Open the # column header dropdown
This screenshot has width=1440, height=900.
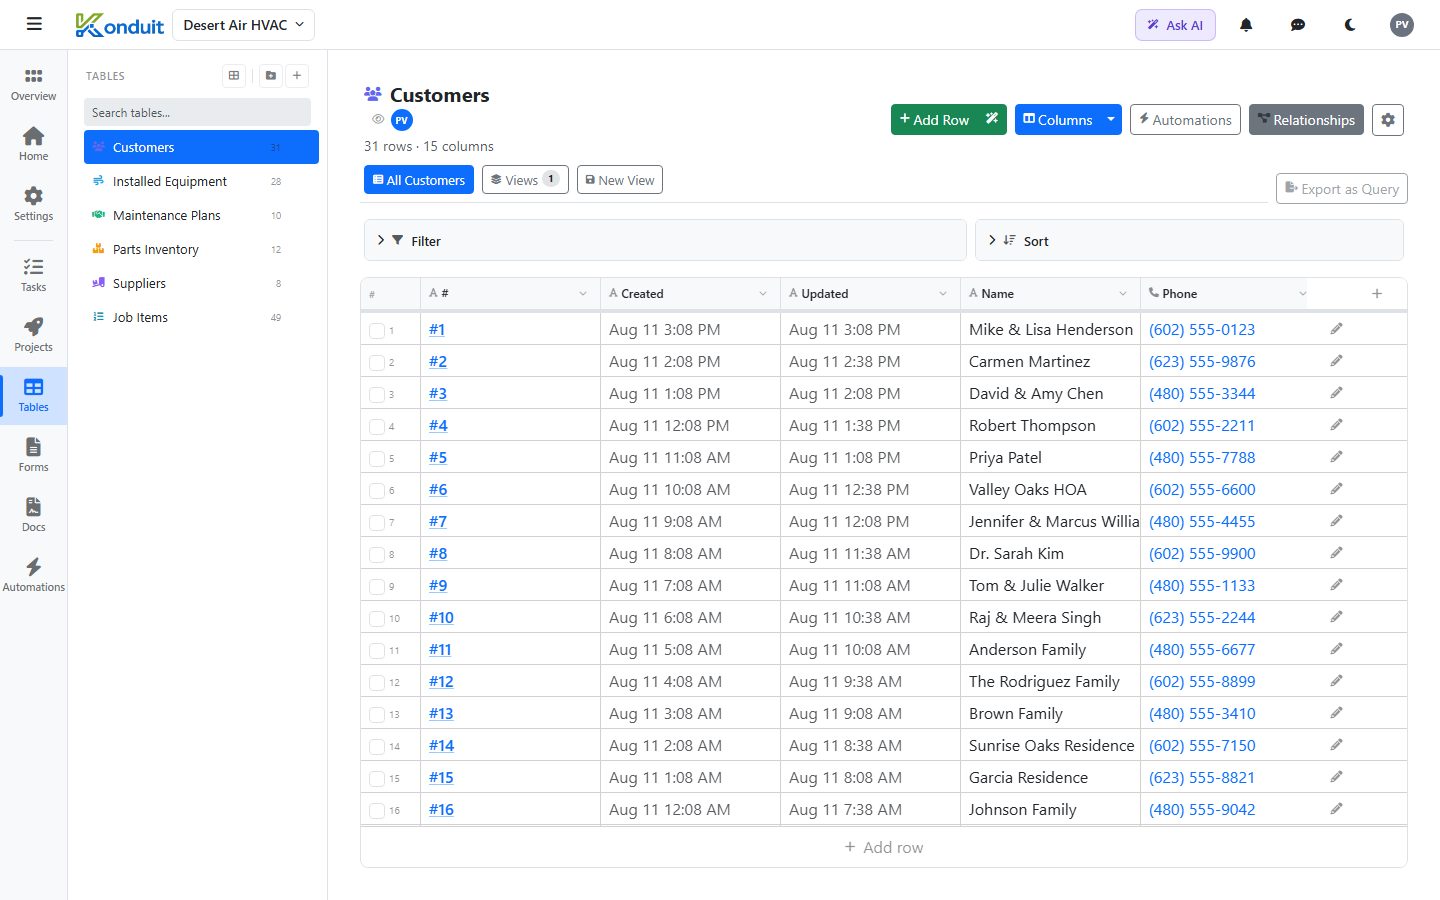[x=583, y=293]
